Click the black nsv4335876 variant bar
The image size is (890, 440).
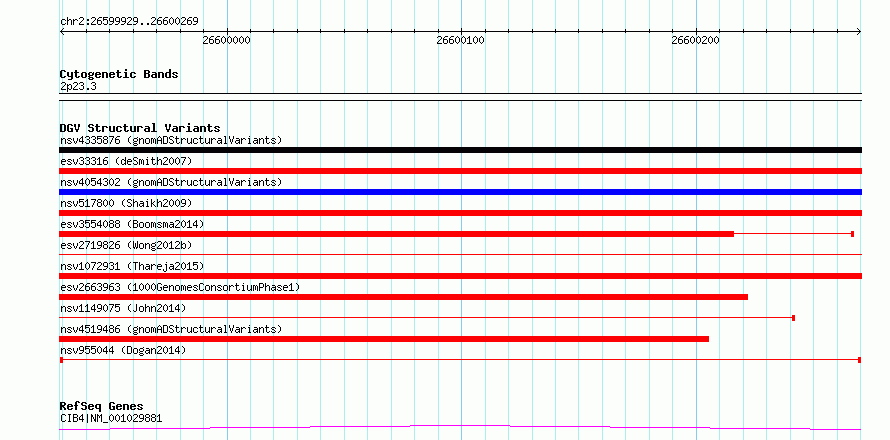[460, 150]
